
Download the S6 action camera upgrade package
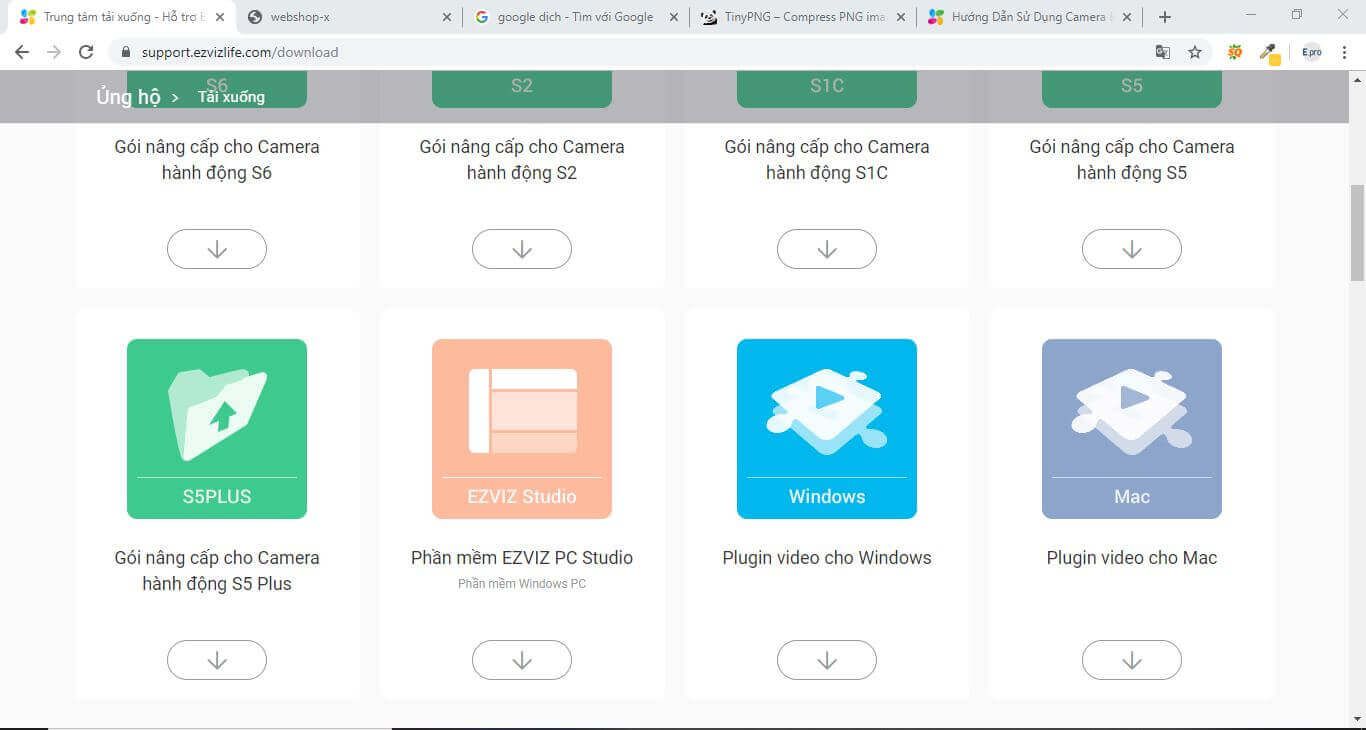[x=217, y=249]
